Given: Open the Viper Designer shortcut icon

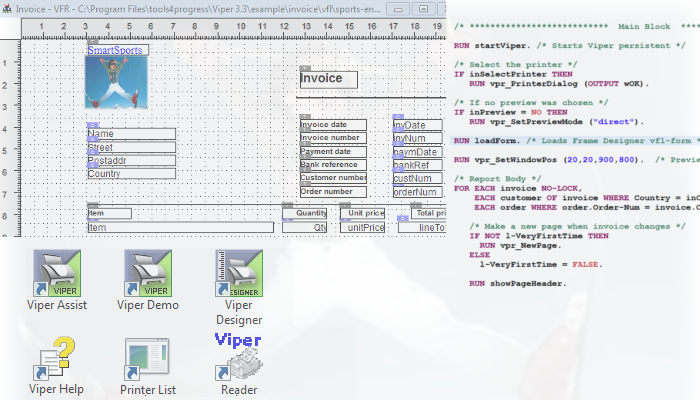Looking at the screenshot, I should pyautogui.click(x=239, y=273).
